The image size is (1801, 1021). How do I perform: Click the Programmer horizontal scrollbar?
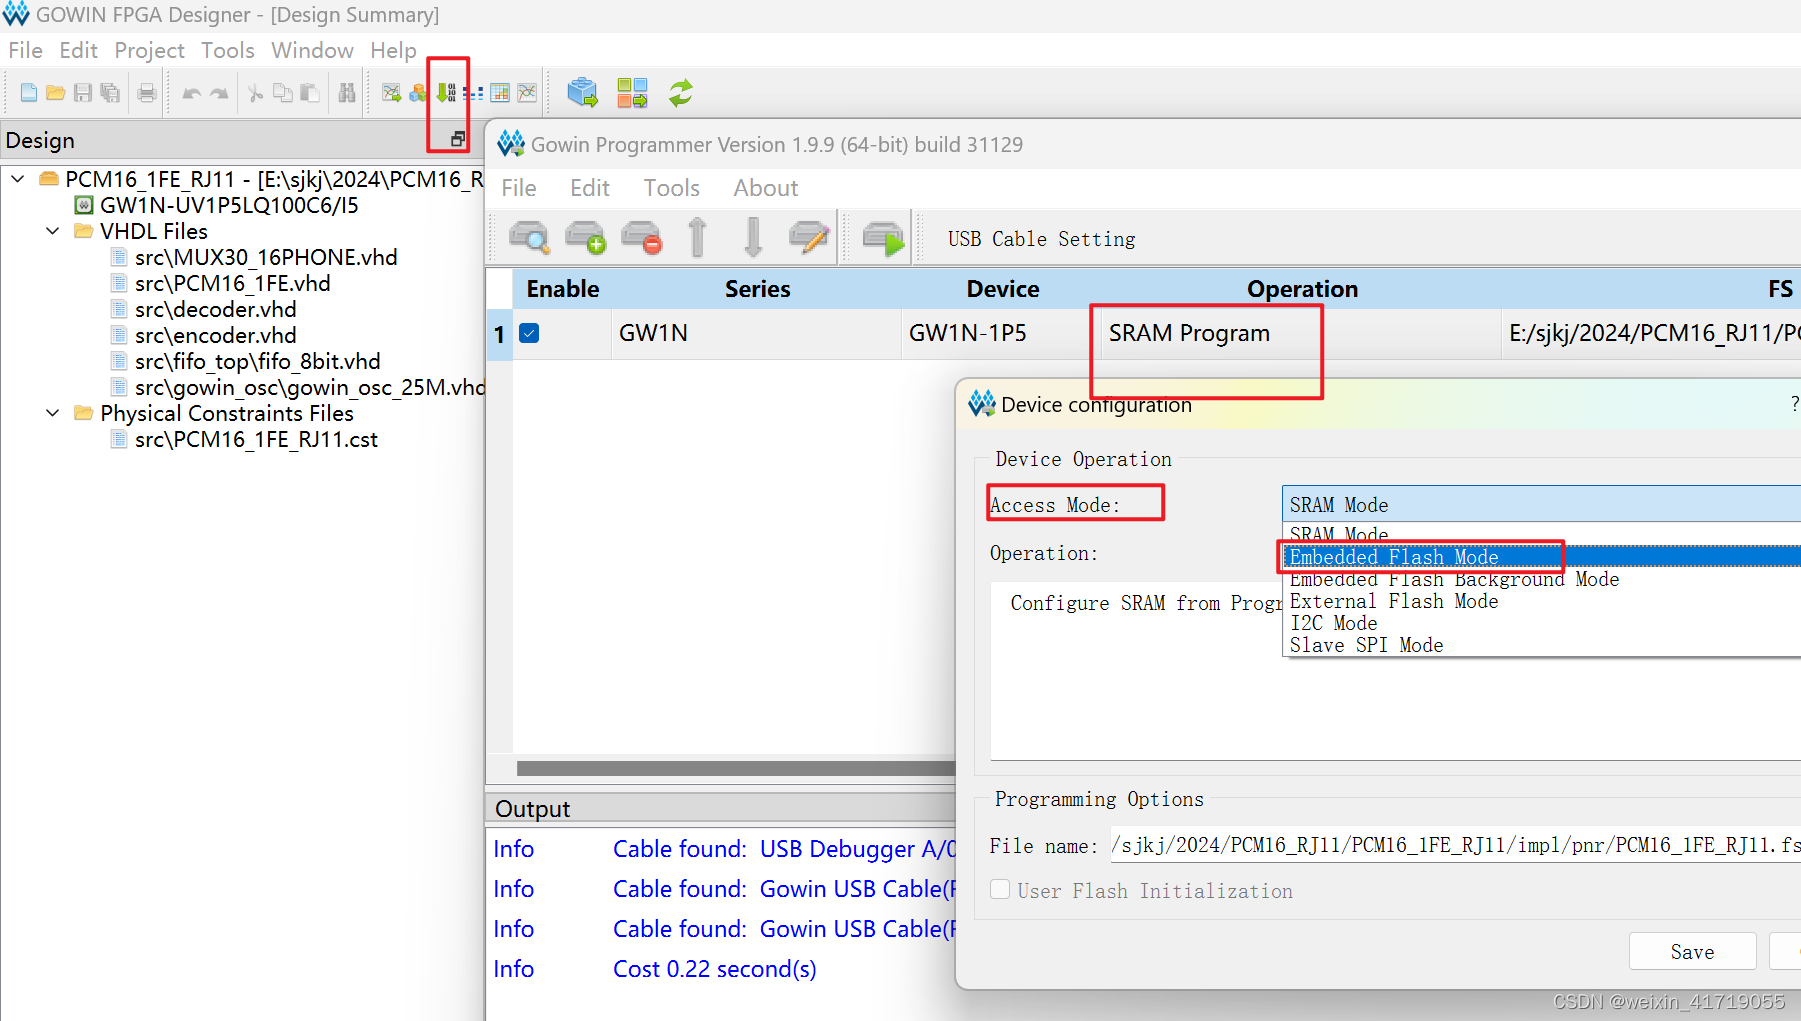click(x=736, y=768)
